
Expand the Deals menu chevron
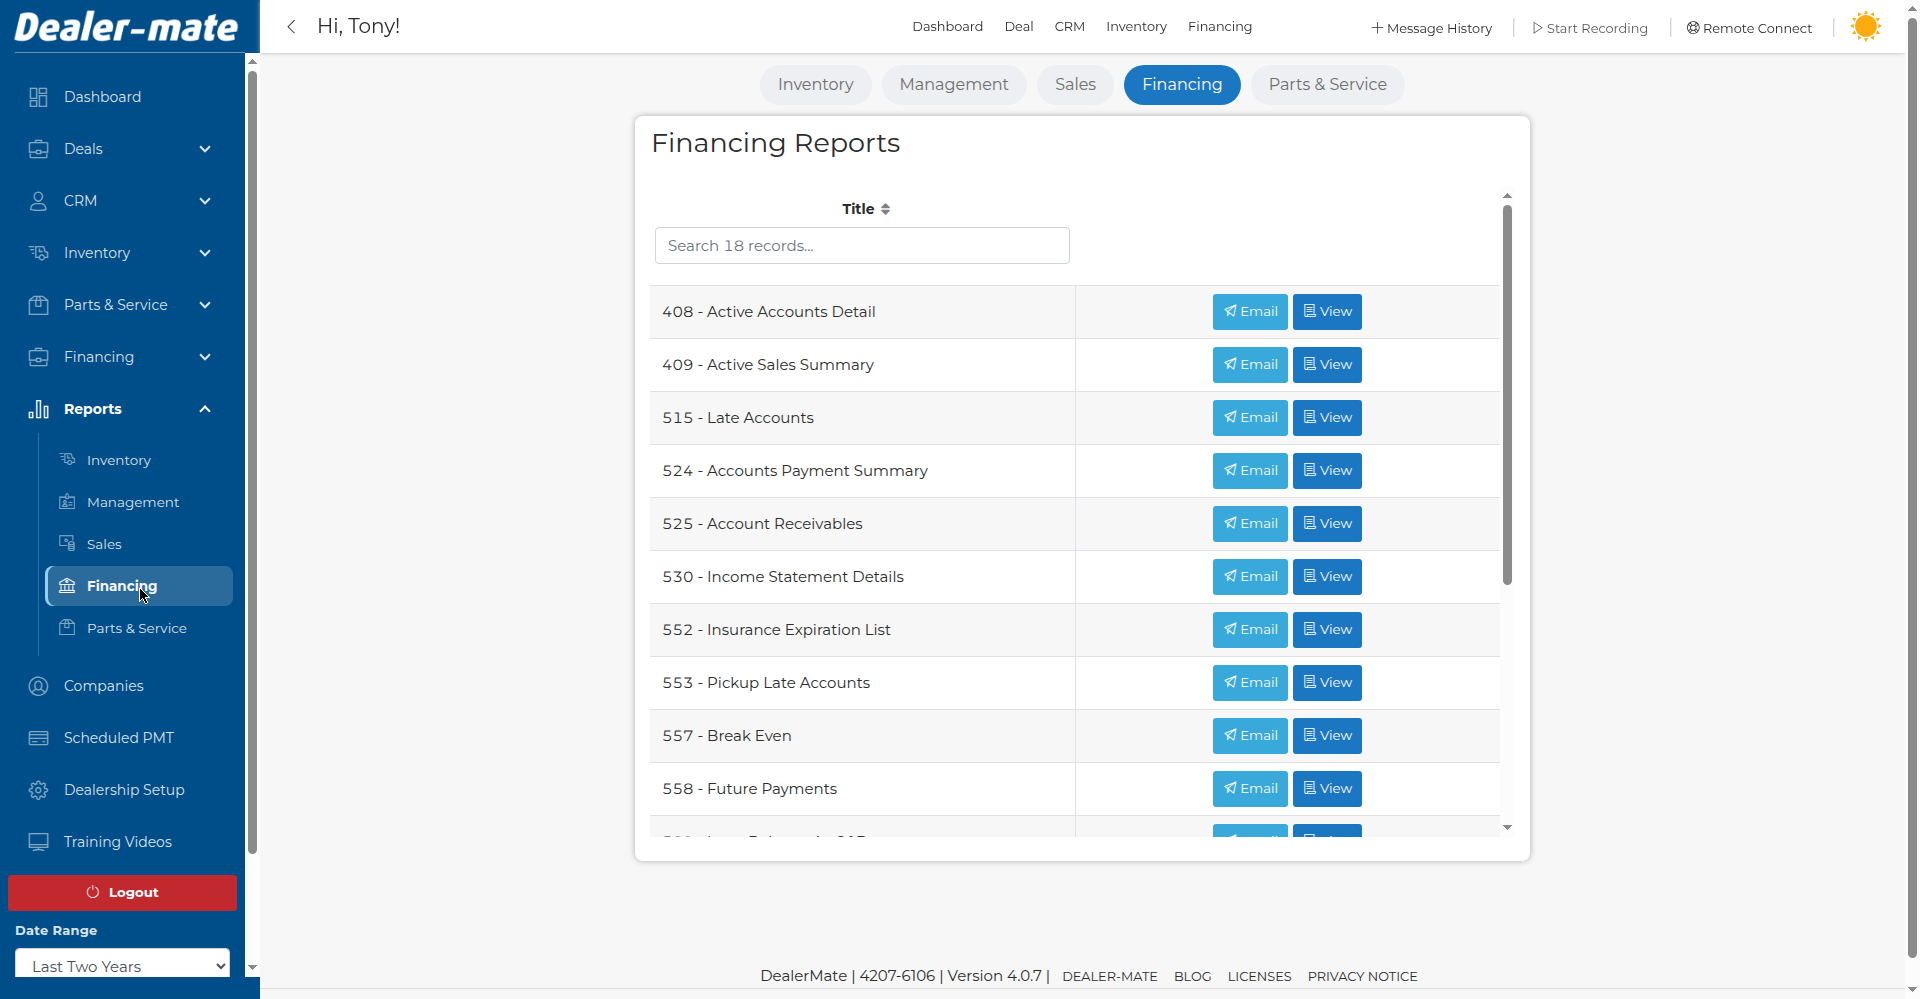(205, 149)
